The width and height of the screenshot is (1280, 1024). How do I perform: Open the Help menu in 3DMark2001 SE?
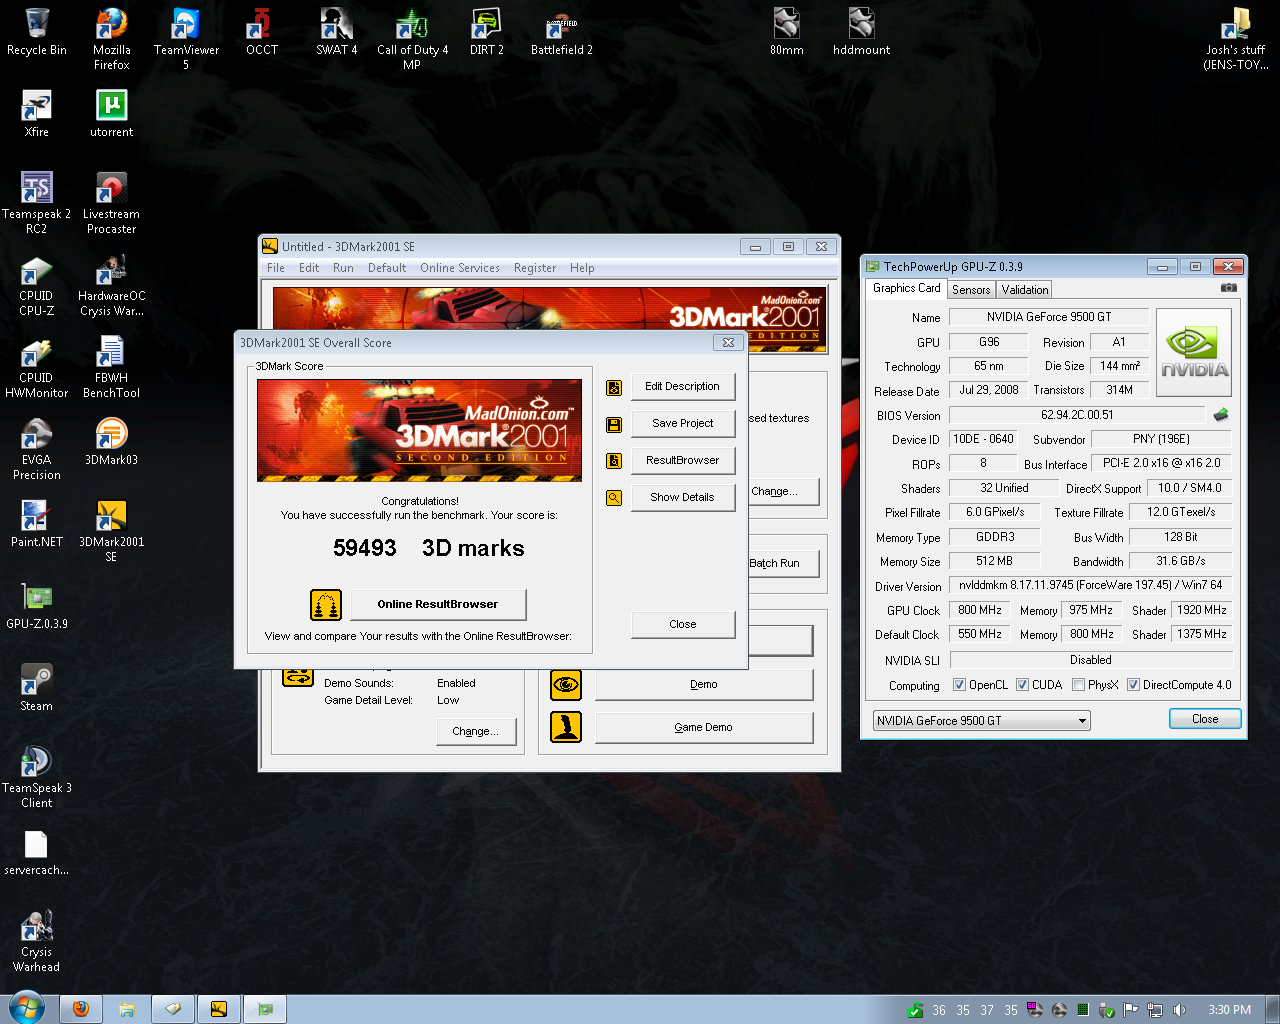[582, 268]
